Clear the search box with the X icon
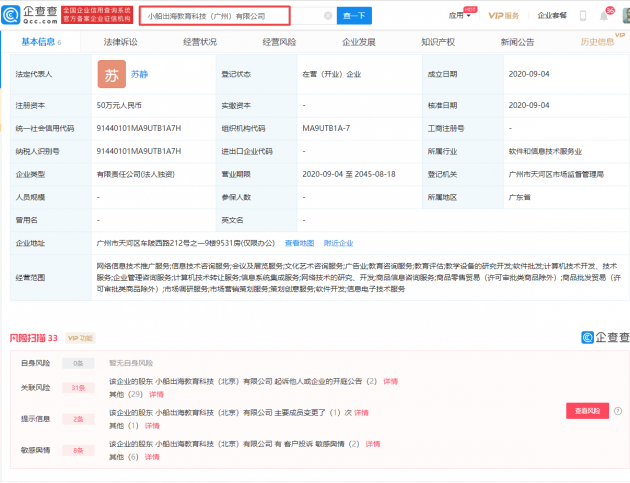The image size is (630, 483). pos(328,16)
